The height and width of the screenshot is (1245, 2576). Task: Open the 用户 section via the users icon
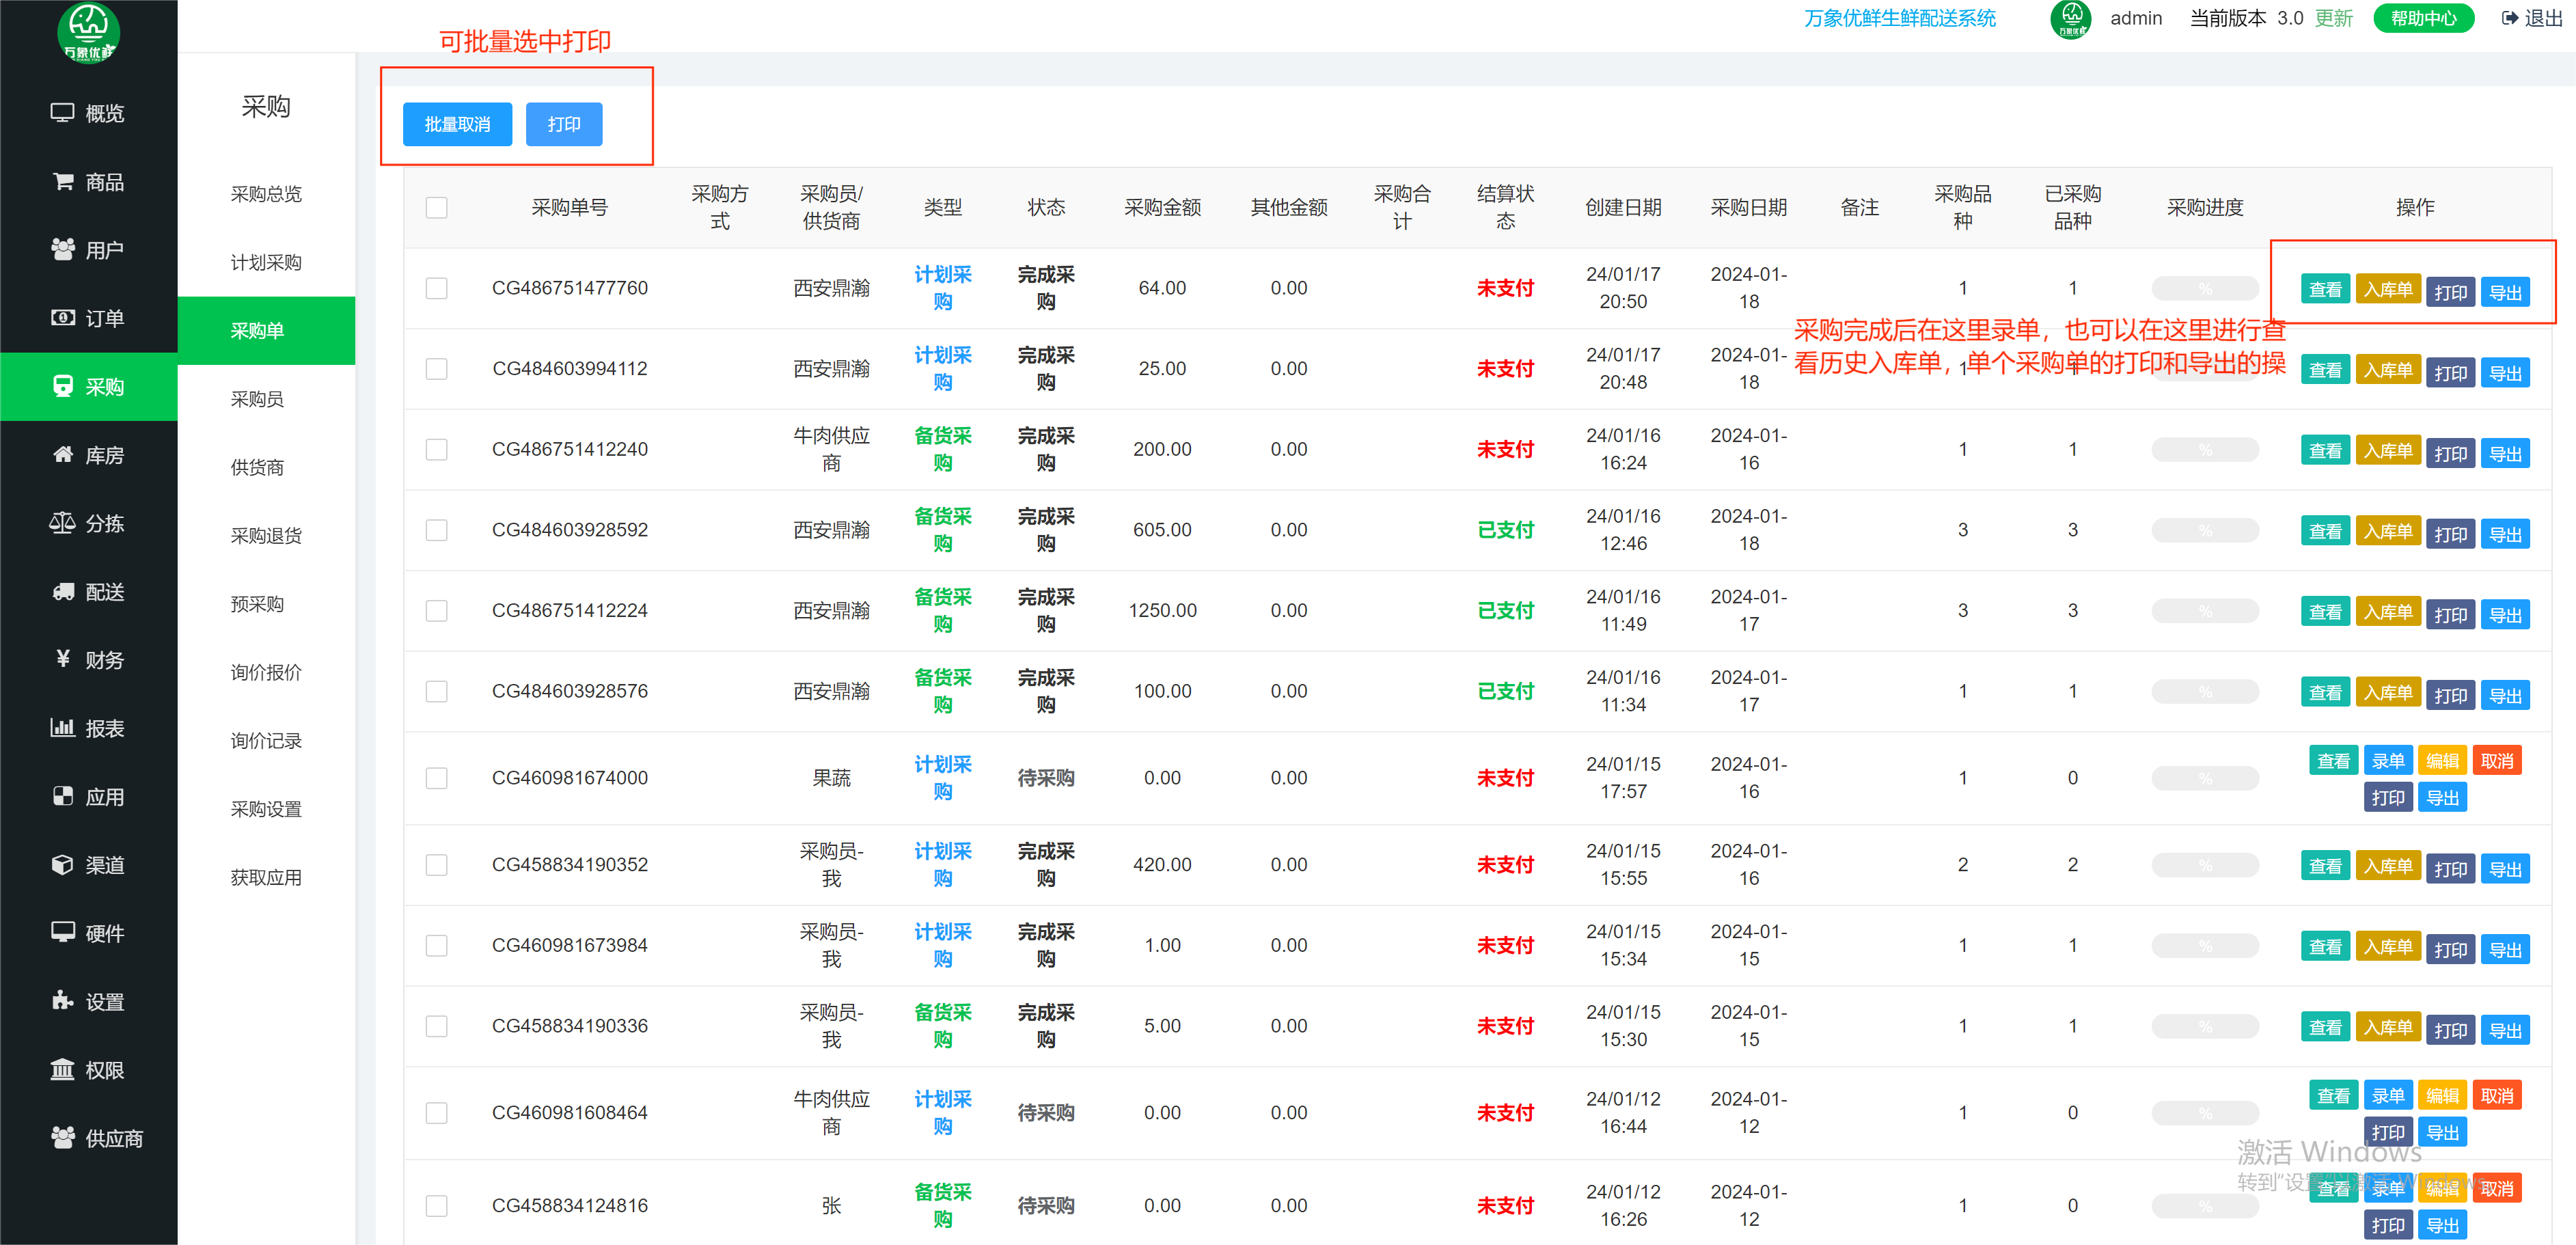coord(62,249)
